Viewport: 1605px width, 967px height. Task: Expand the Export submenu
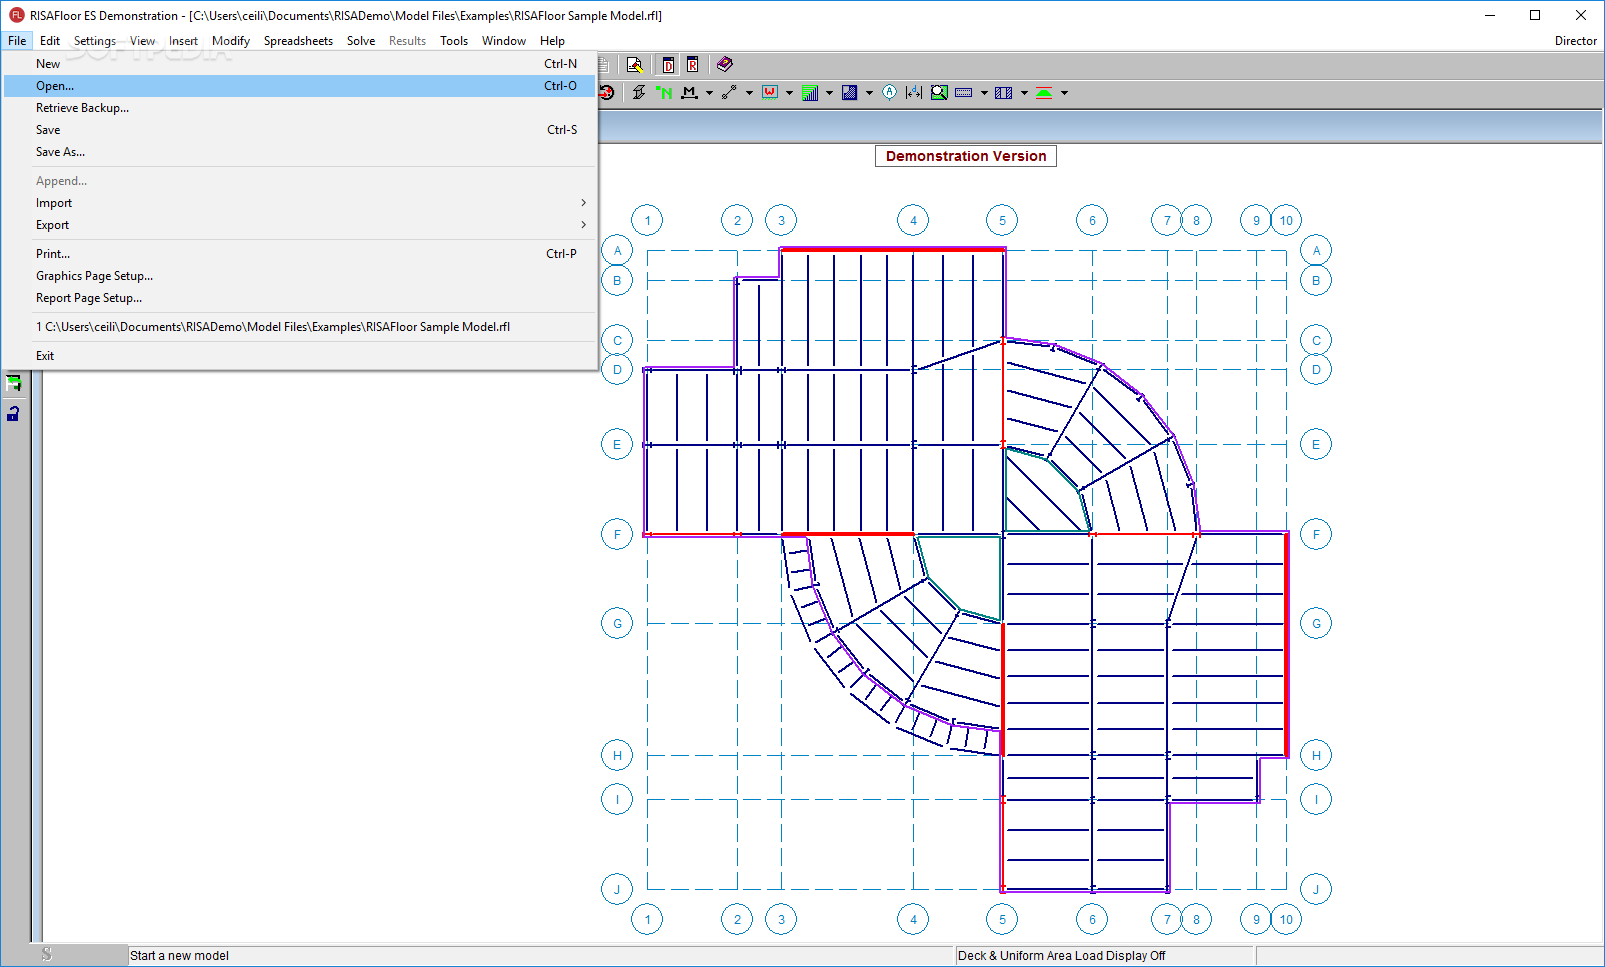300,225
